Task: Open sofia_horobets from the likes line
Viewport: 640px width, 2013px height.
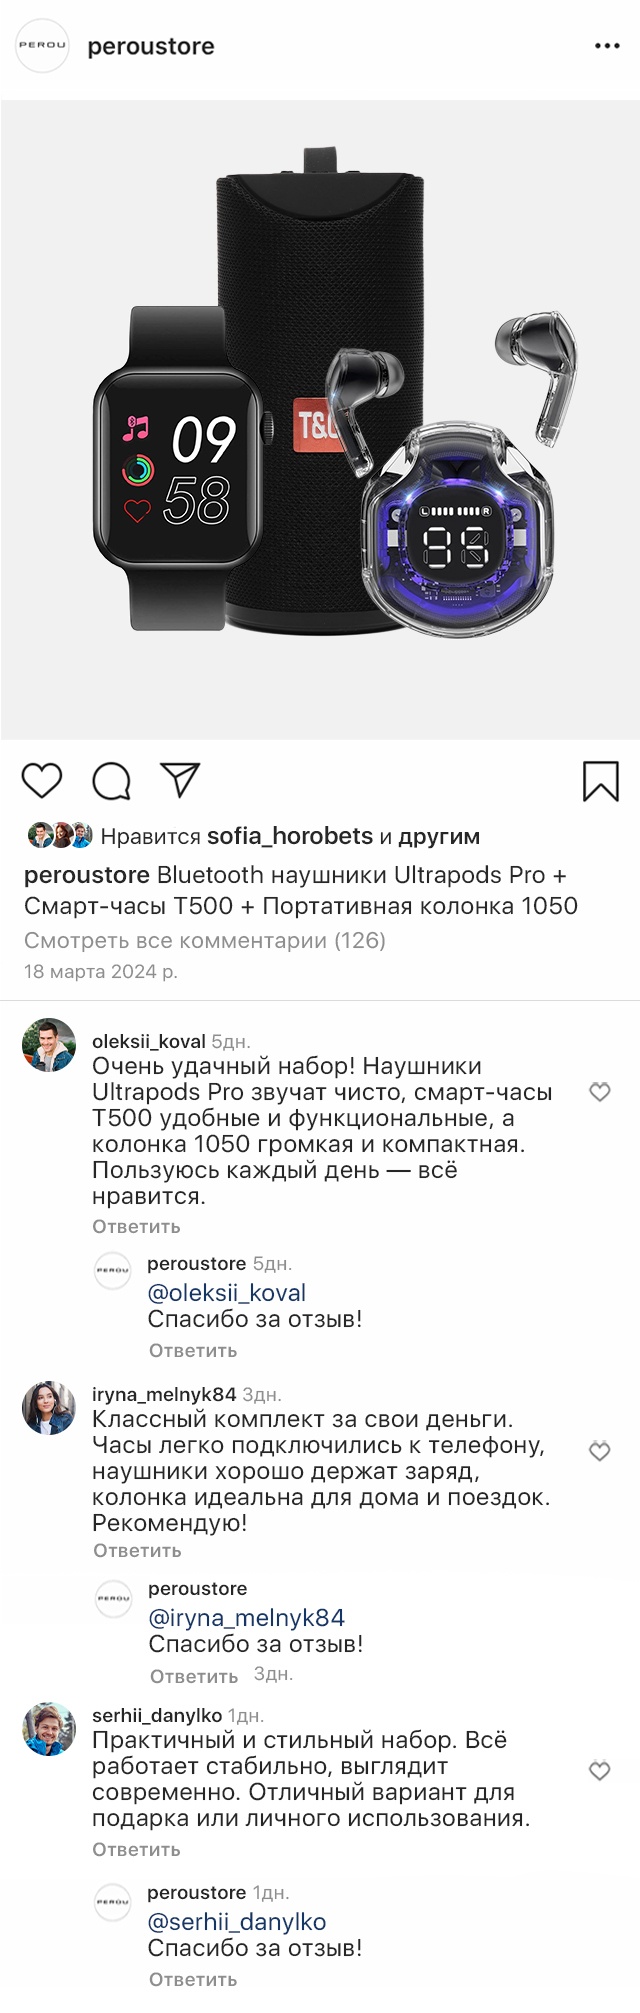Action: tap(290, 836)
